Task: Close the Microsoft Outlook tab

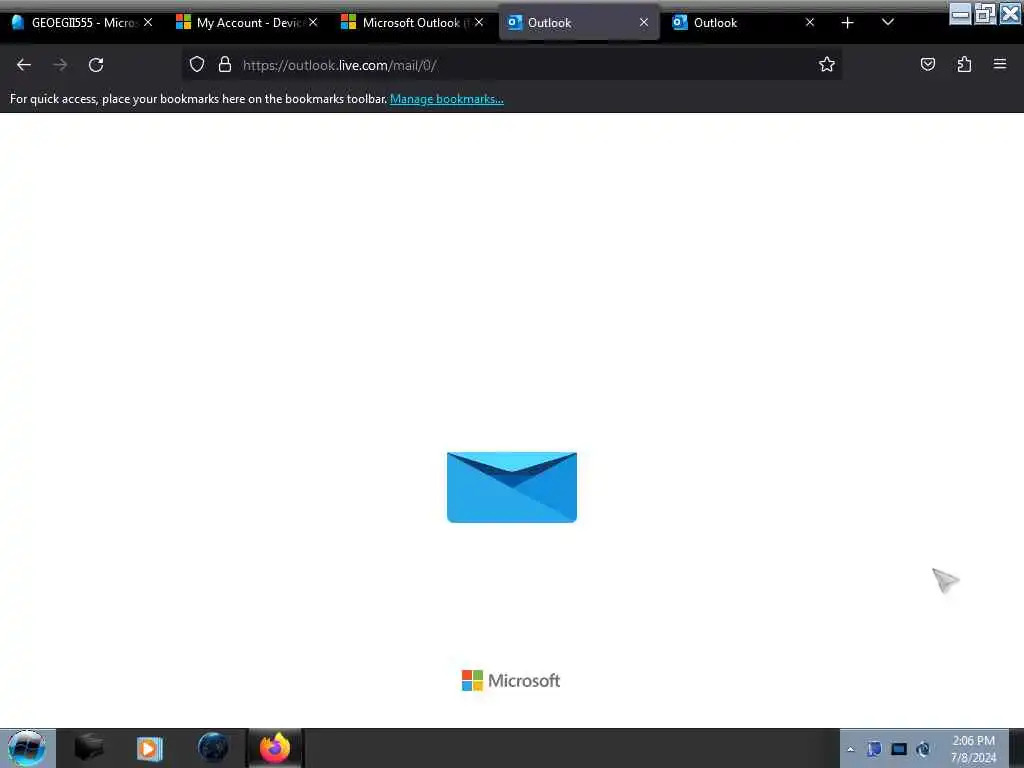Action: point(479,22)
